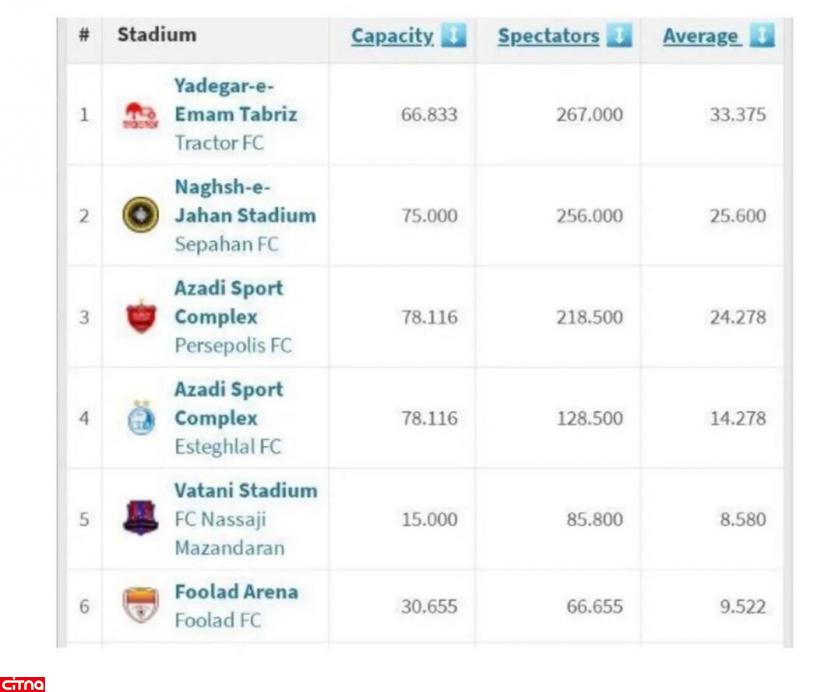The image size is (835, 692).
Task: Sort table by Spectators column
Action: (548, 36)
